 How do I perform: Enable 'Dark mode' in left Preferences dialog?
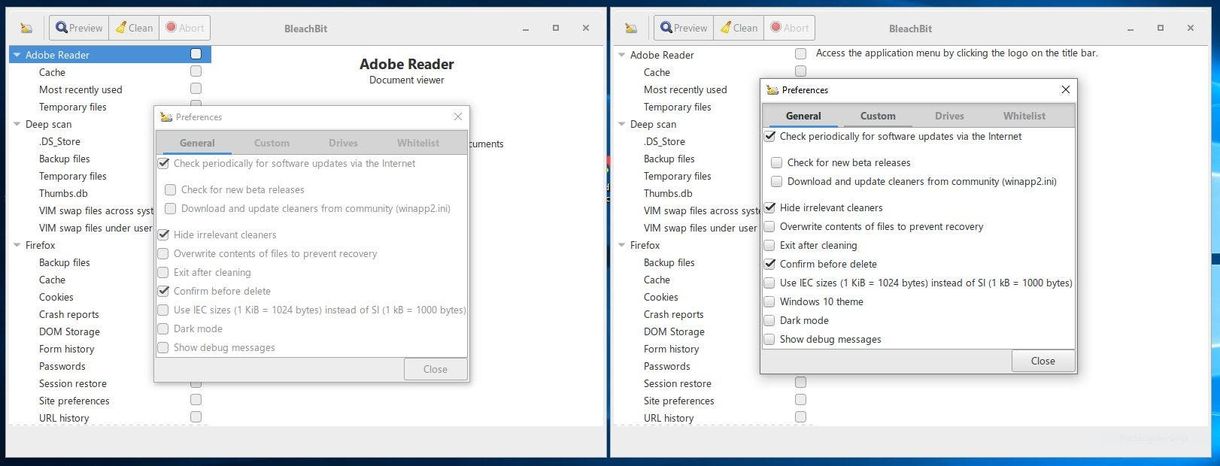click(x=163, y=329)
